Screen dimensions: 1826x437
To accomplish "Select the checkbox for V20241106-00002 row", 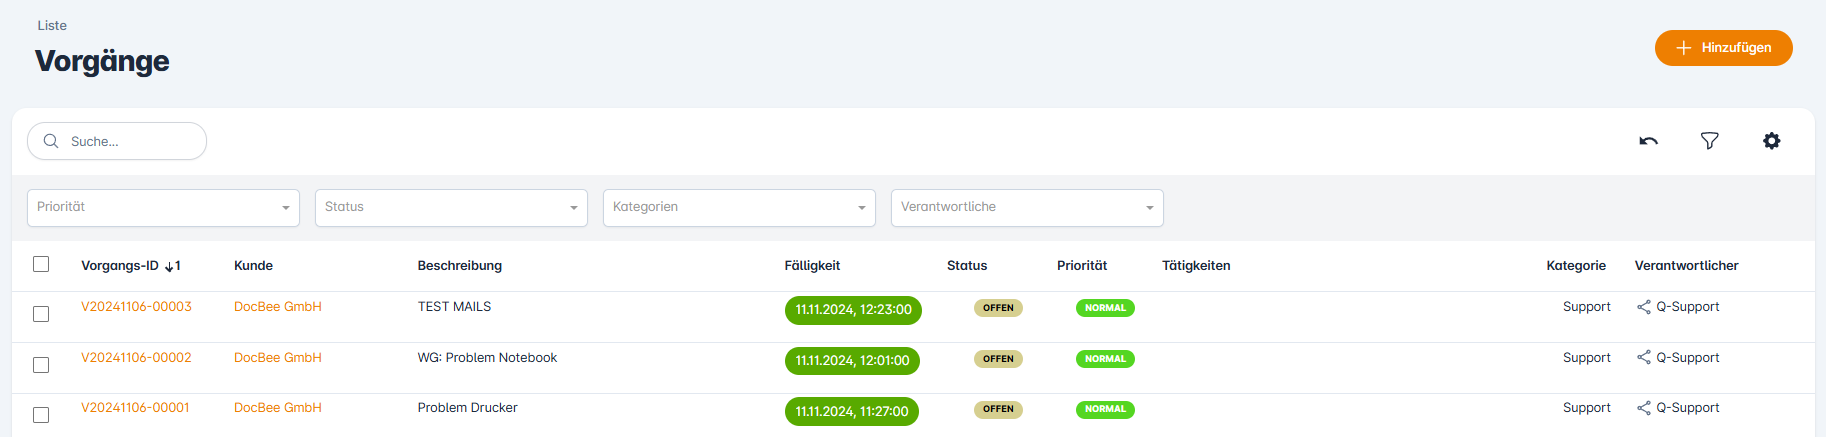I will (41, 365).
